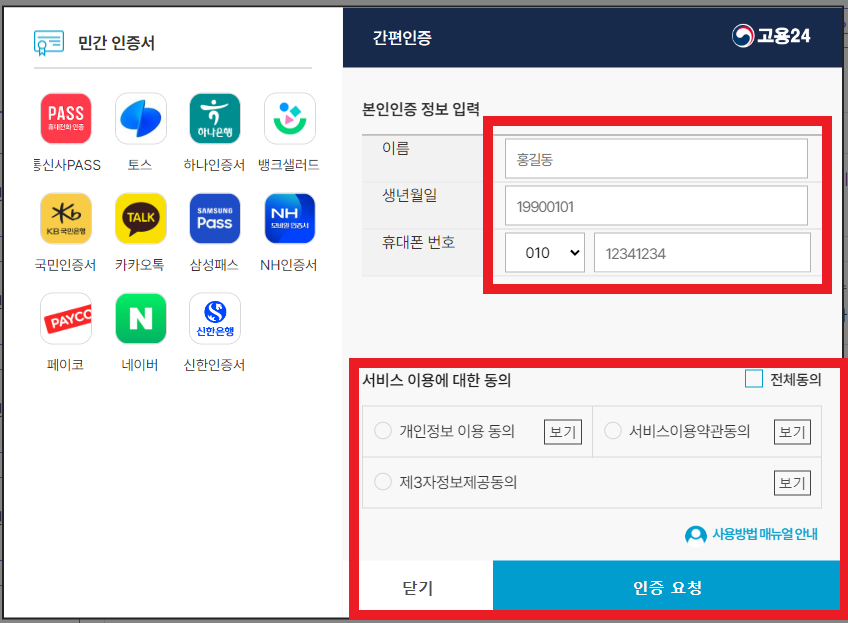Choose the 토스 (Toss) certificate icon

(x=141, y=118)
